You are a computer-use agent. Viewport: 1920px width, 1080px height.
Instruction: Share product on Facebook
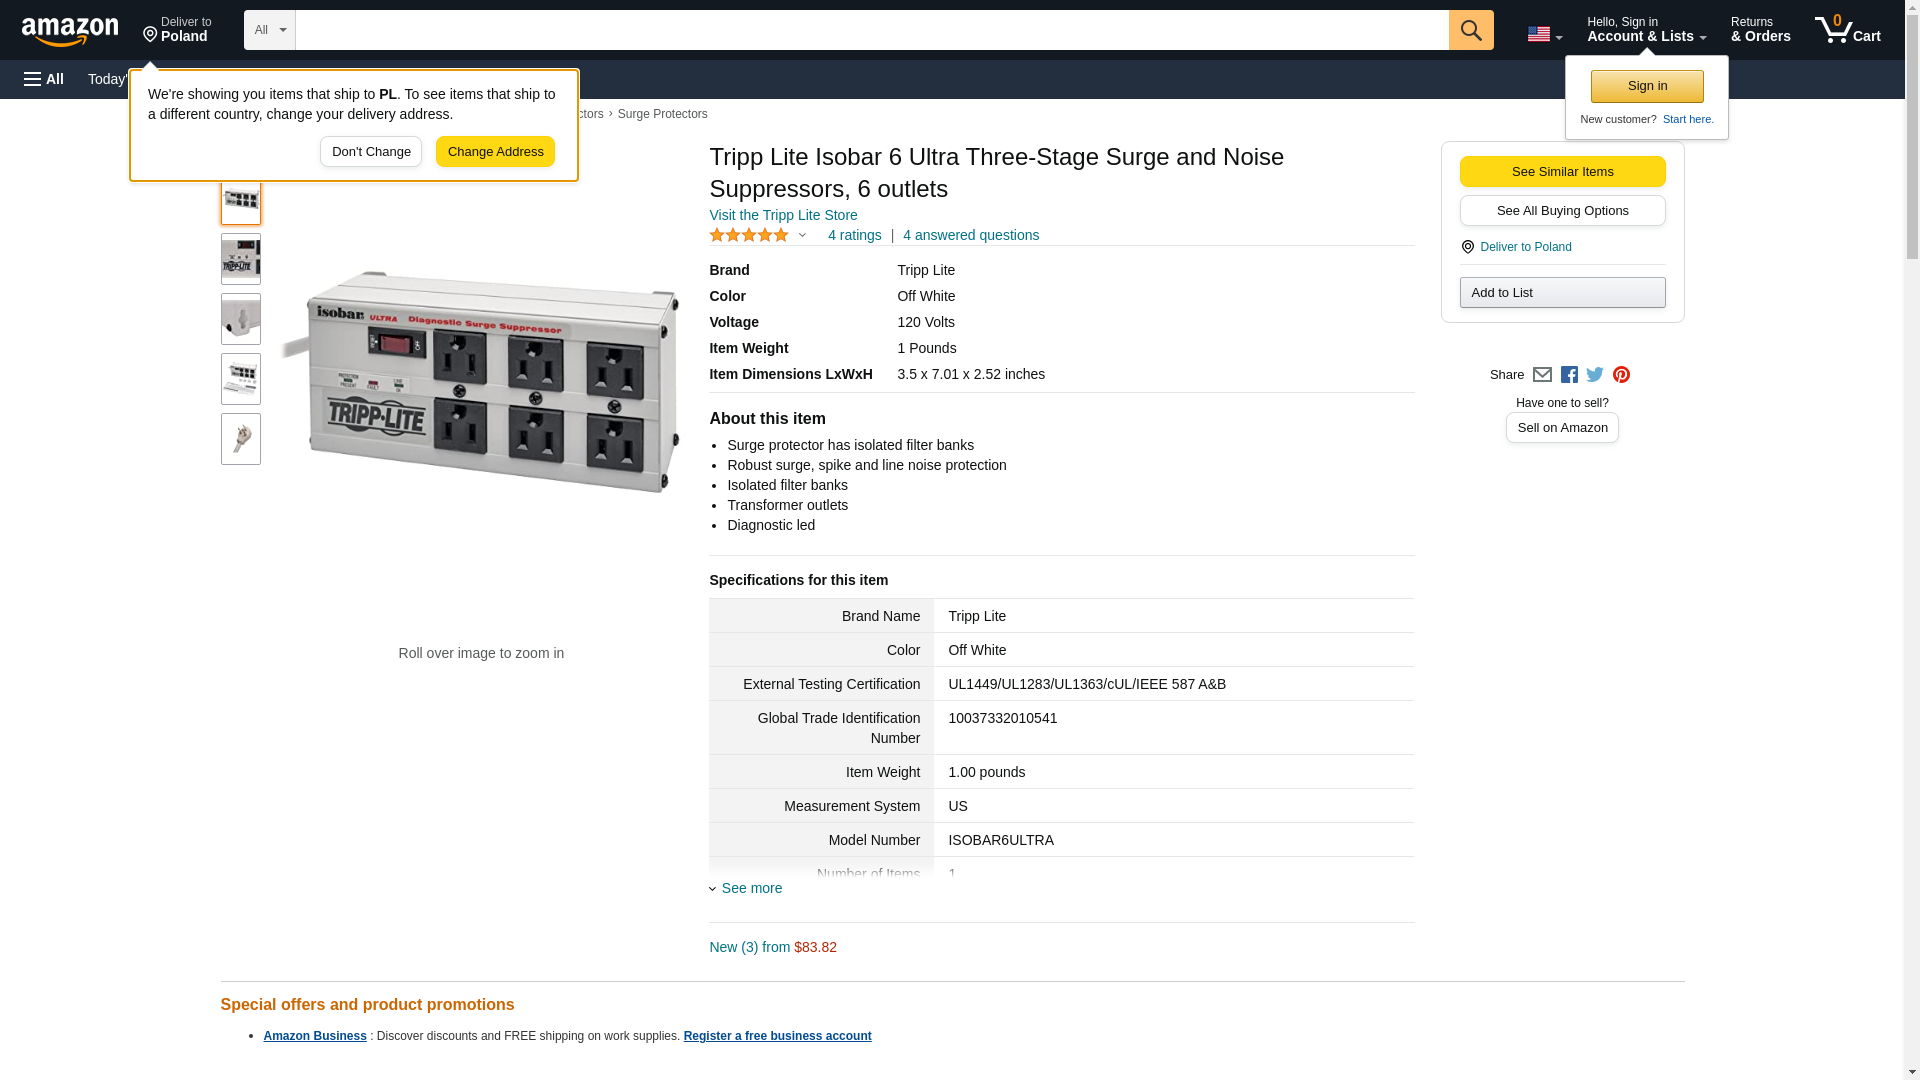pyautogui.click(x=1569, y=375)
